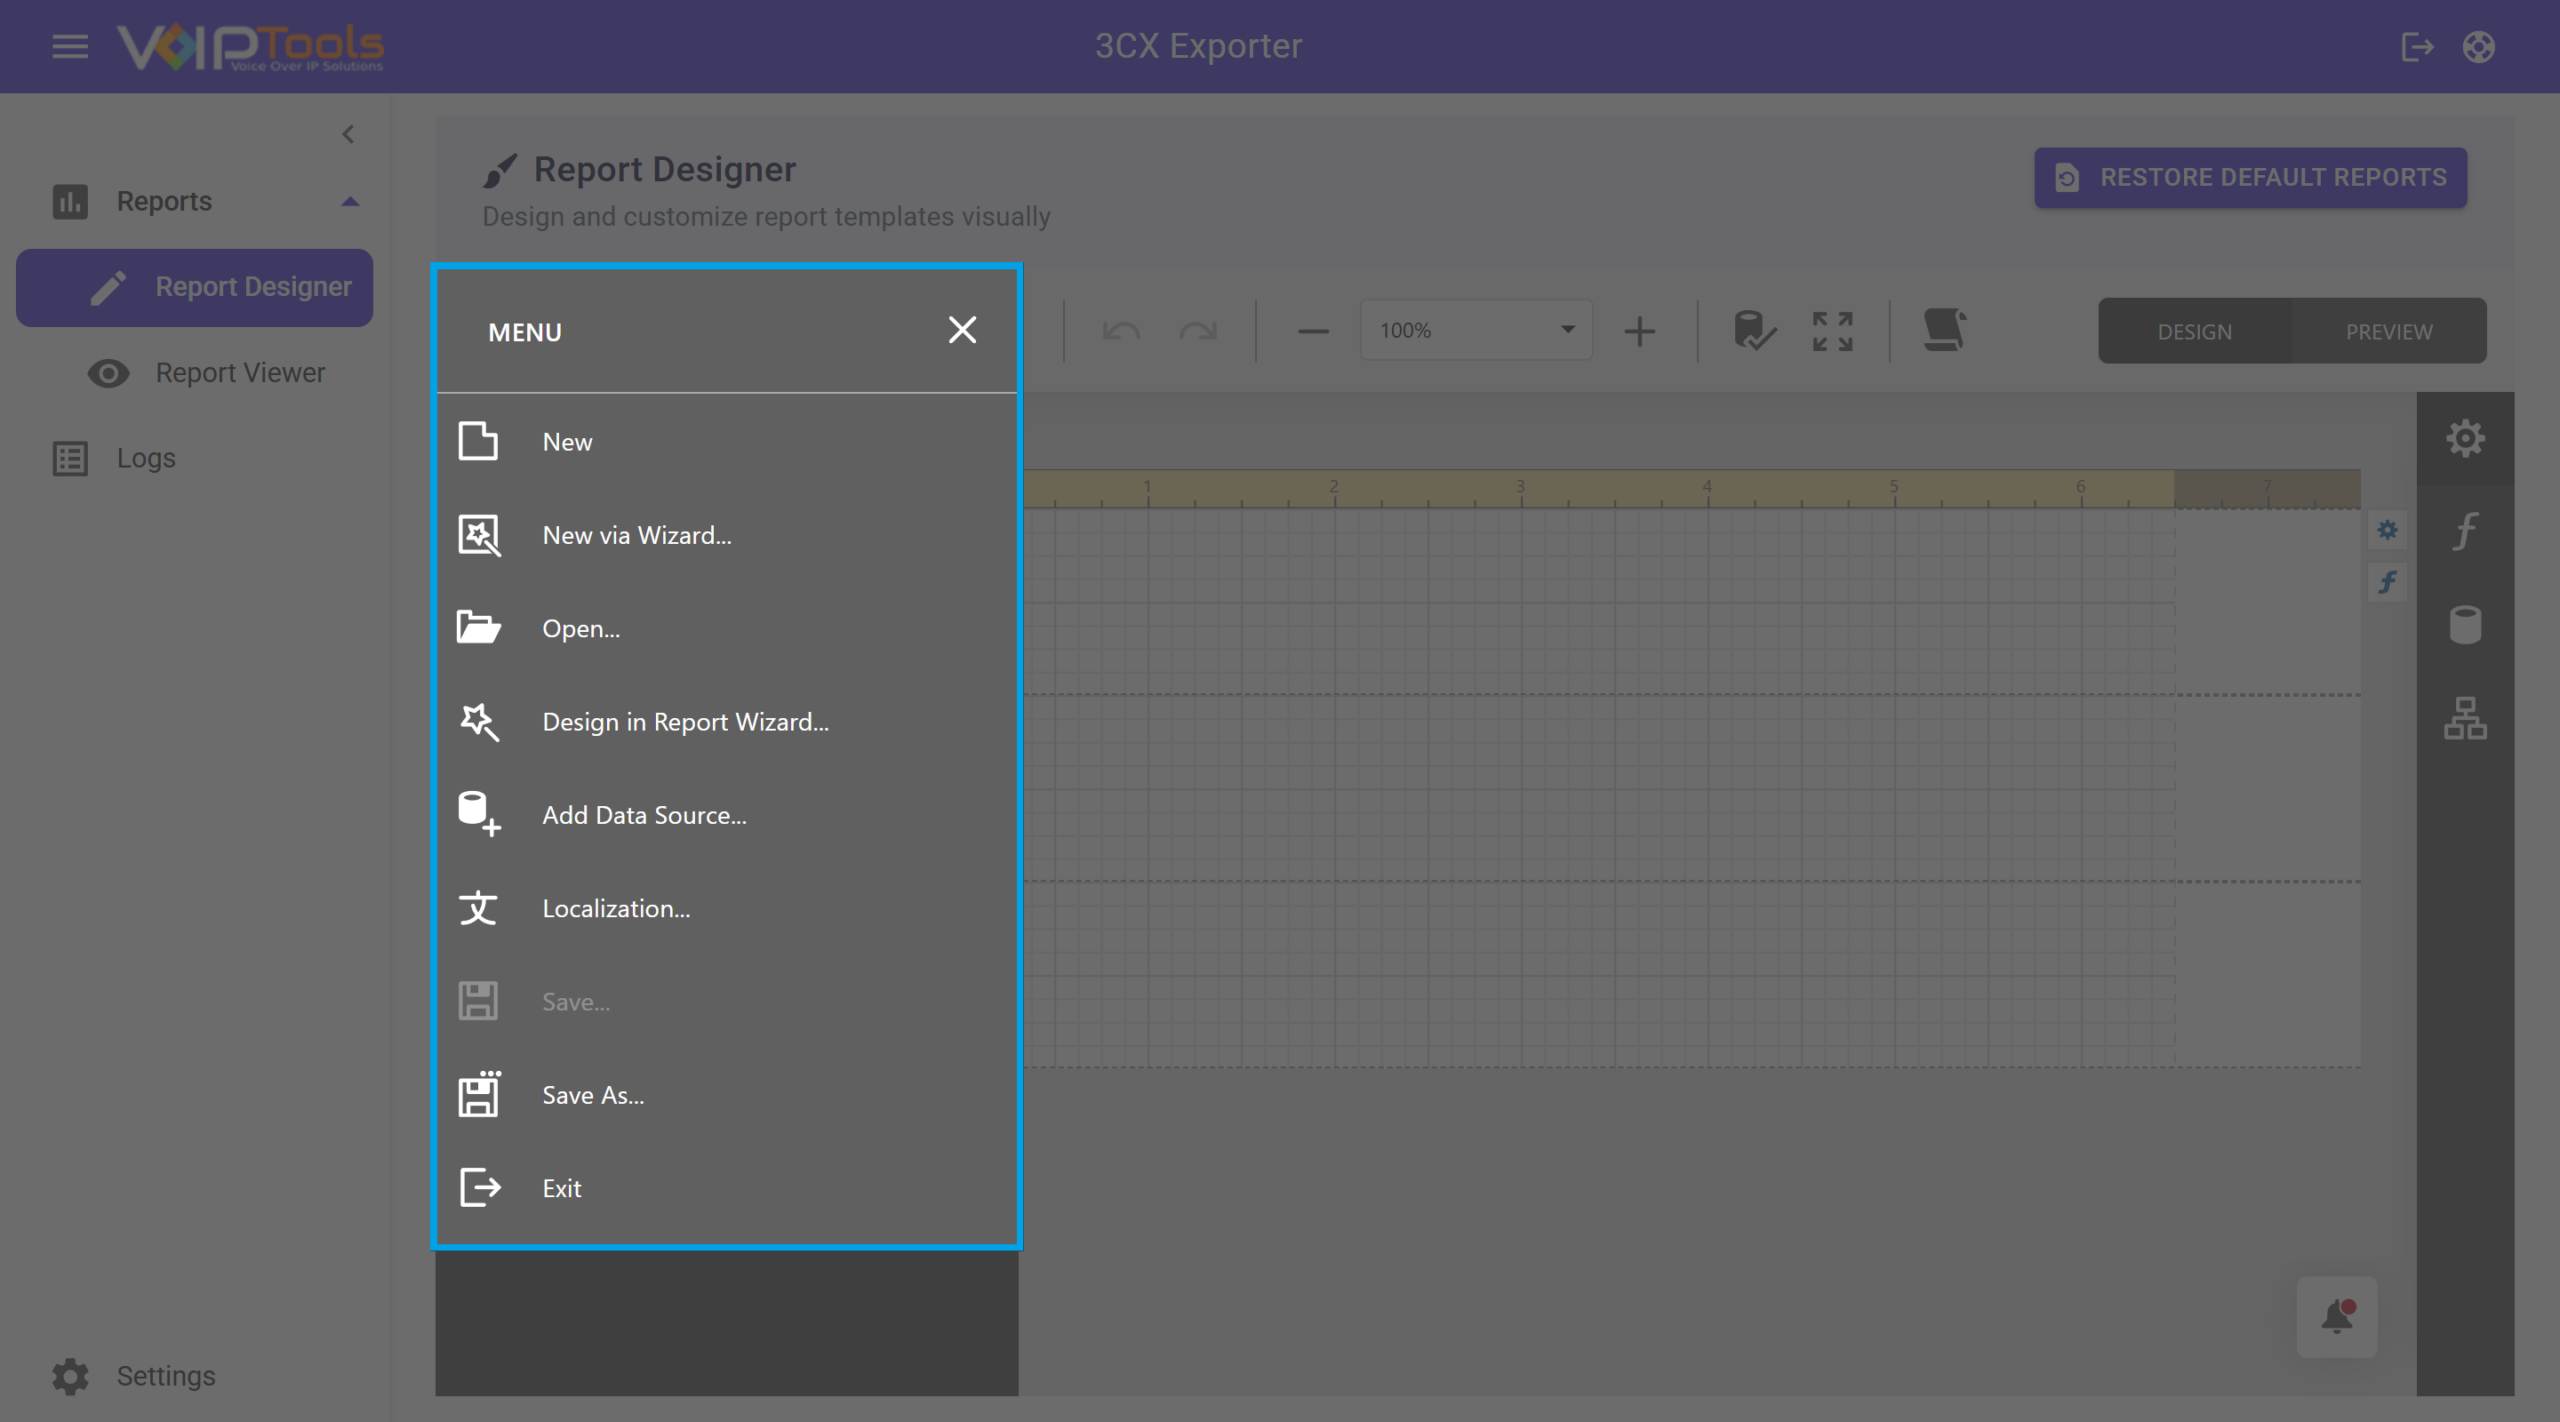Click the validate bindings icon

(x=1755, y=331)
